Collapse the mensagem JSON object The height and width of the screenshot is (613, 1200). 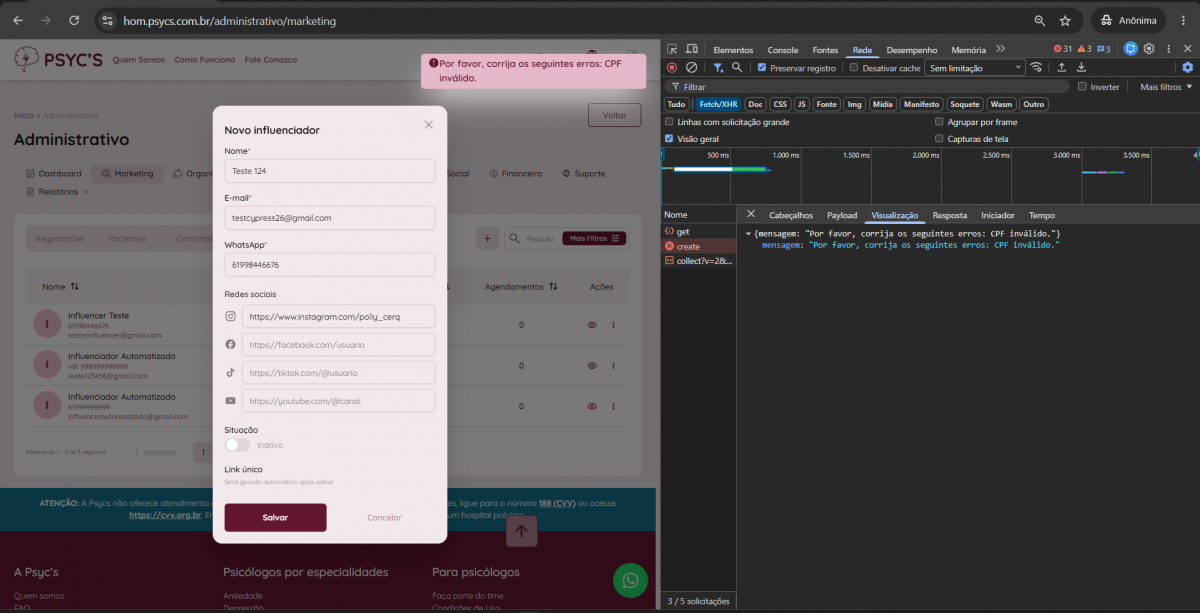click(x=746, y=233)
